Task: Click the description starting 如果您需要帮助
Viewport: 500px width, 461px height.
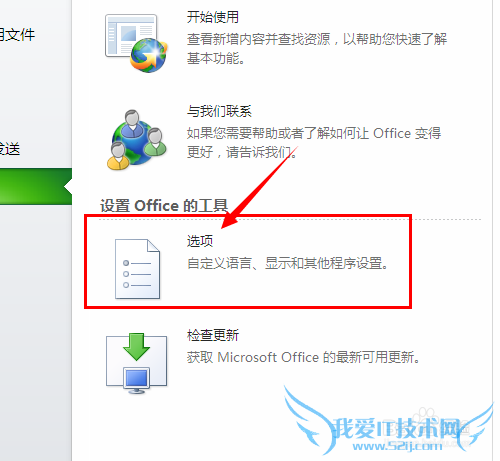Action: click(314, 143)
